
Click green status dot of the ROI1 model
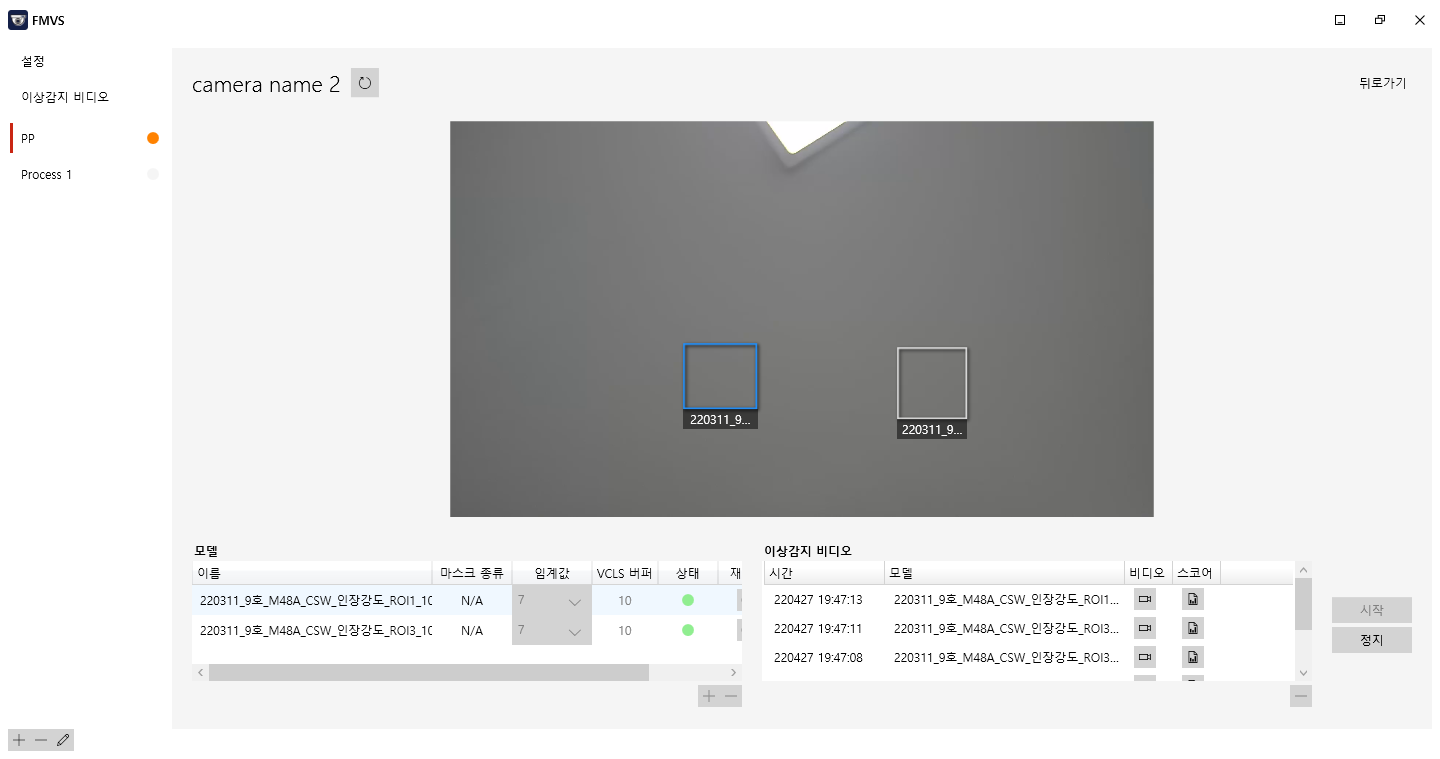(687, 600)
